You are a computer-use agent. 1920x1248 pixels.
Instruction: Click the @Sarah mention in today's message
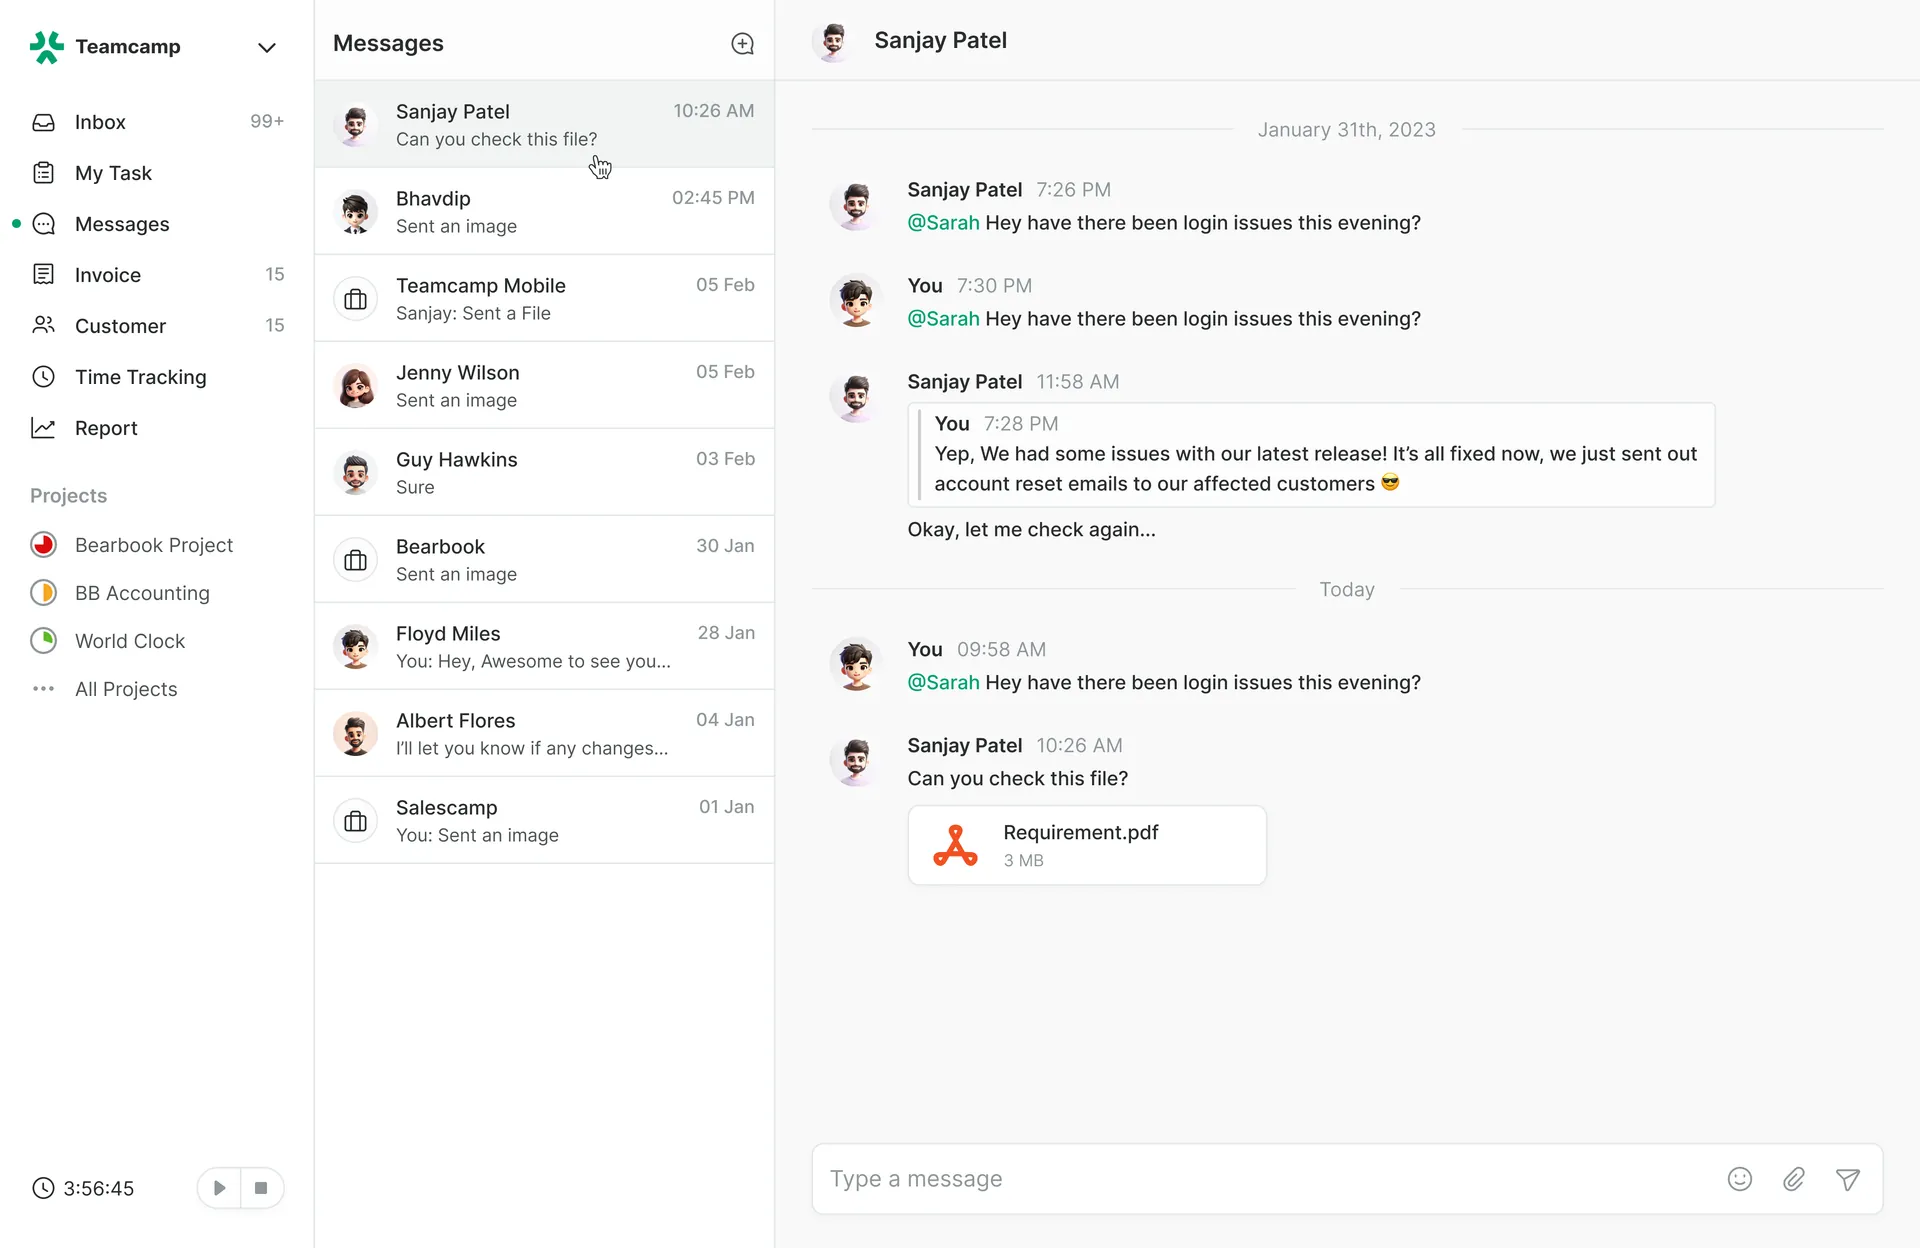pyautogui.click(x=942, y=682)
